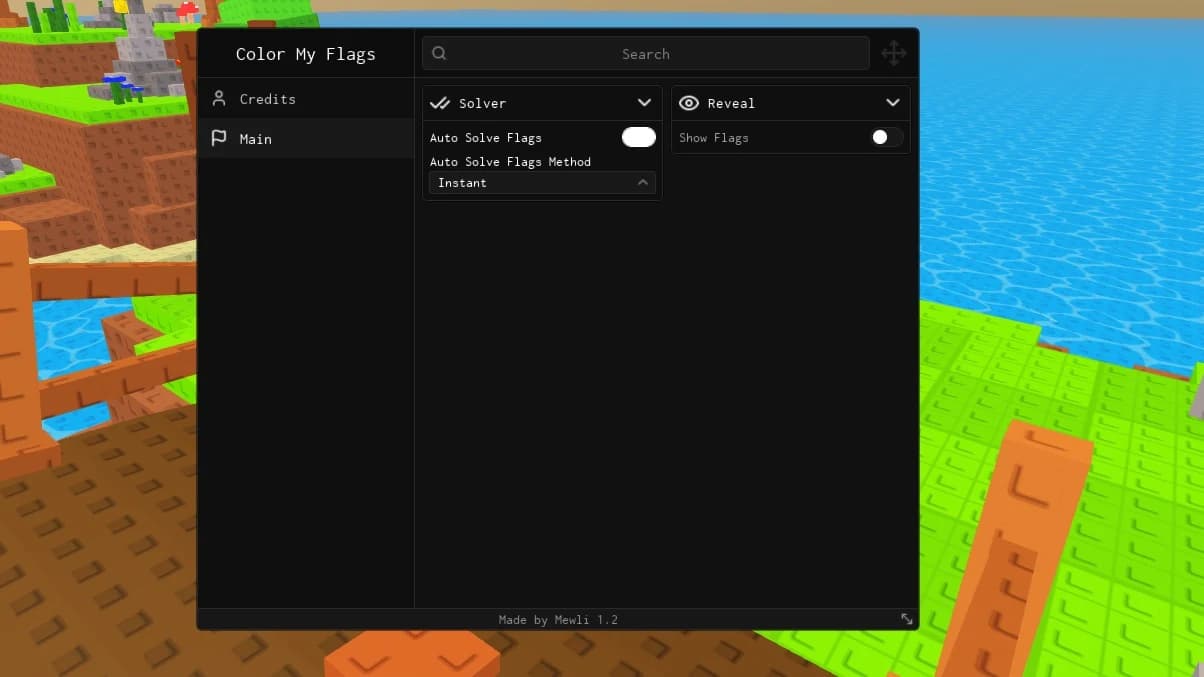
Task: Toggle Auto Solve Flags switch off
Action: click(639, 137)
